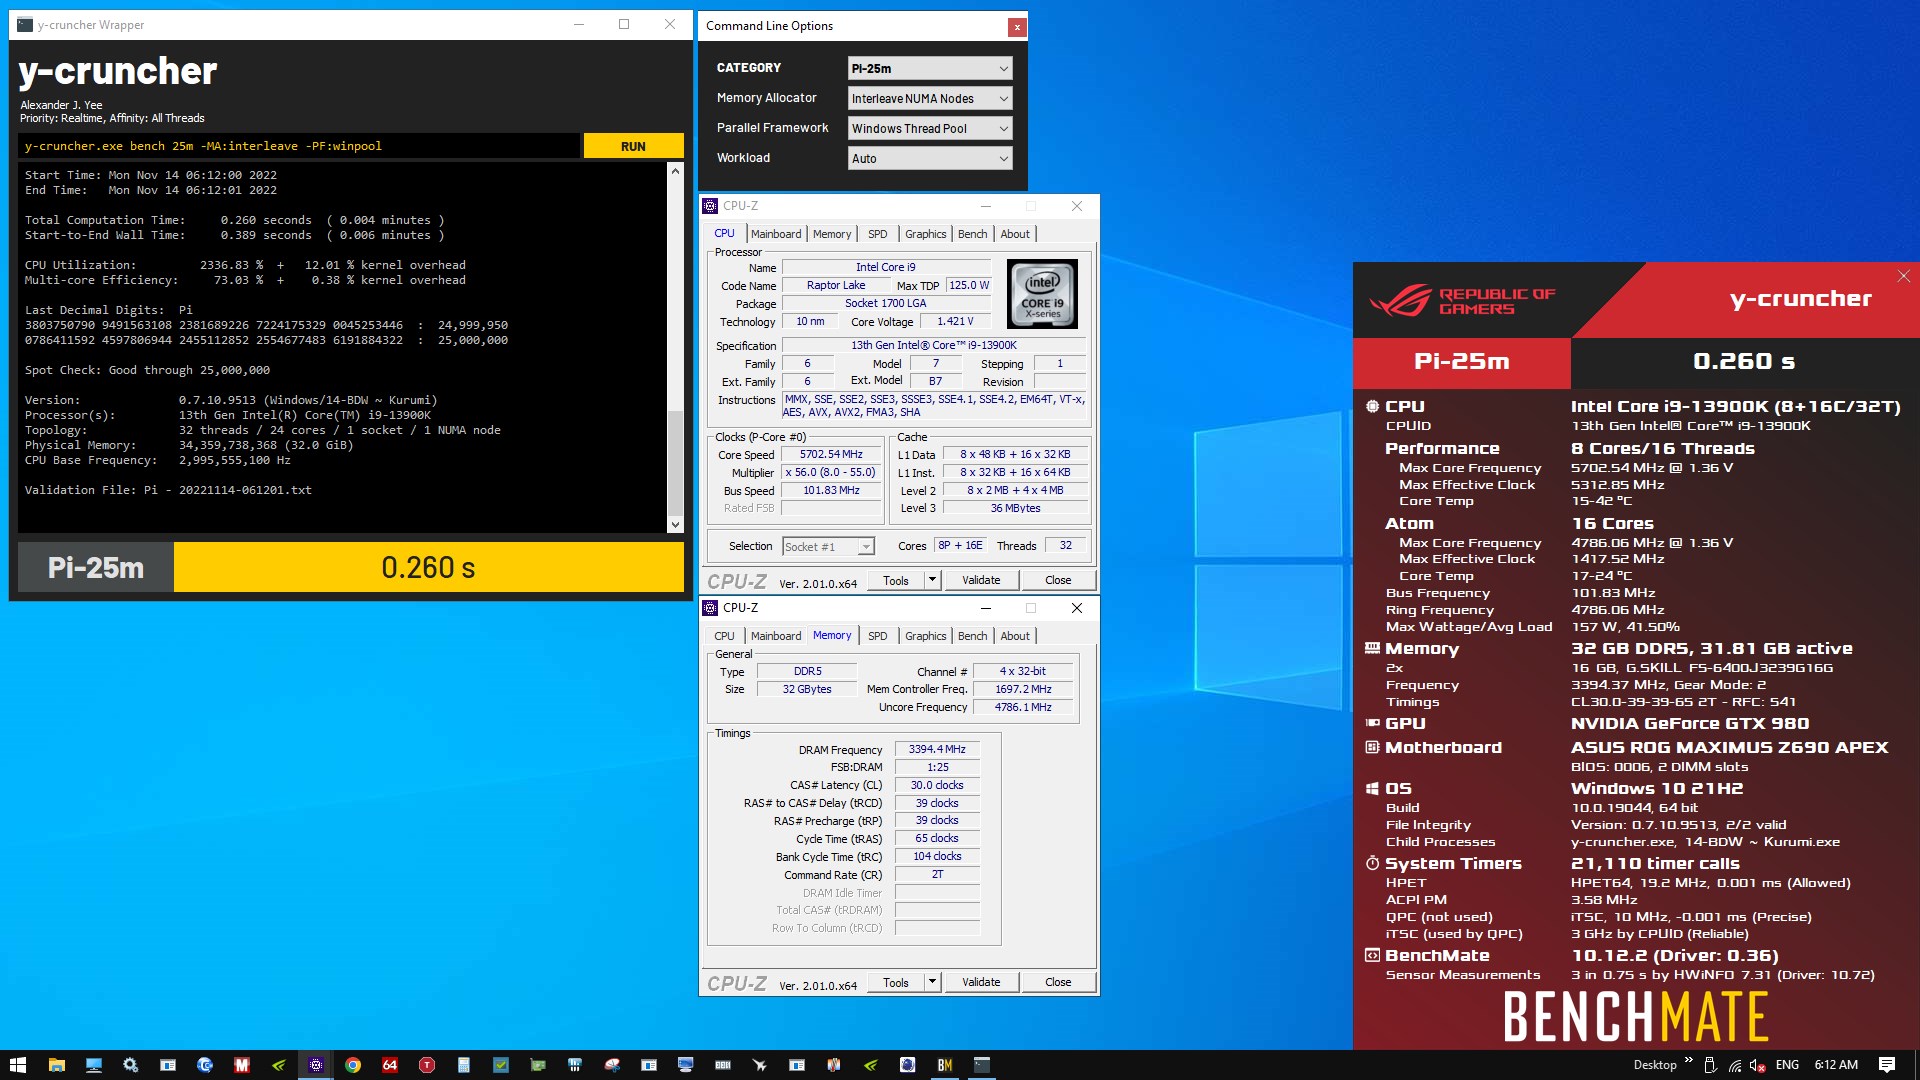Open Graphics tab in upper CPU-Z window
Viewport: 1920px width, 1080px height.
[925, 234]
